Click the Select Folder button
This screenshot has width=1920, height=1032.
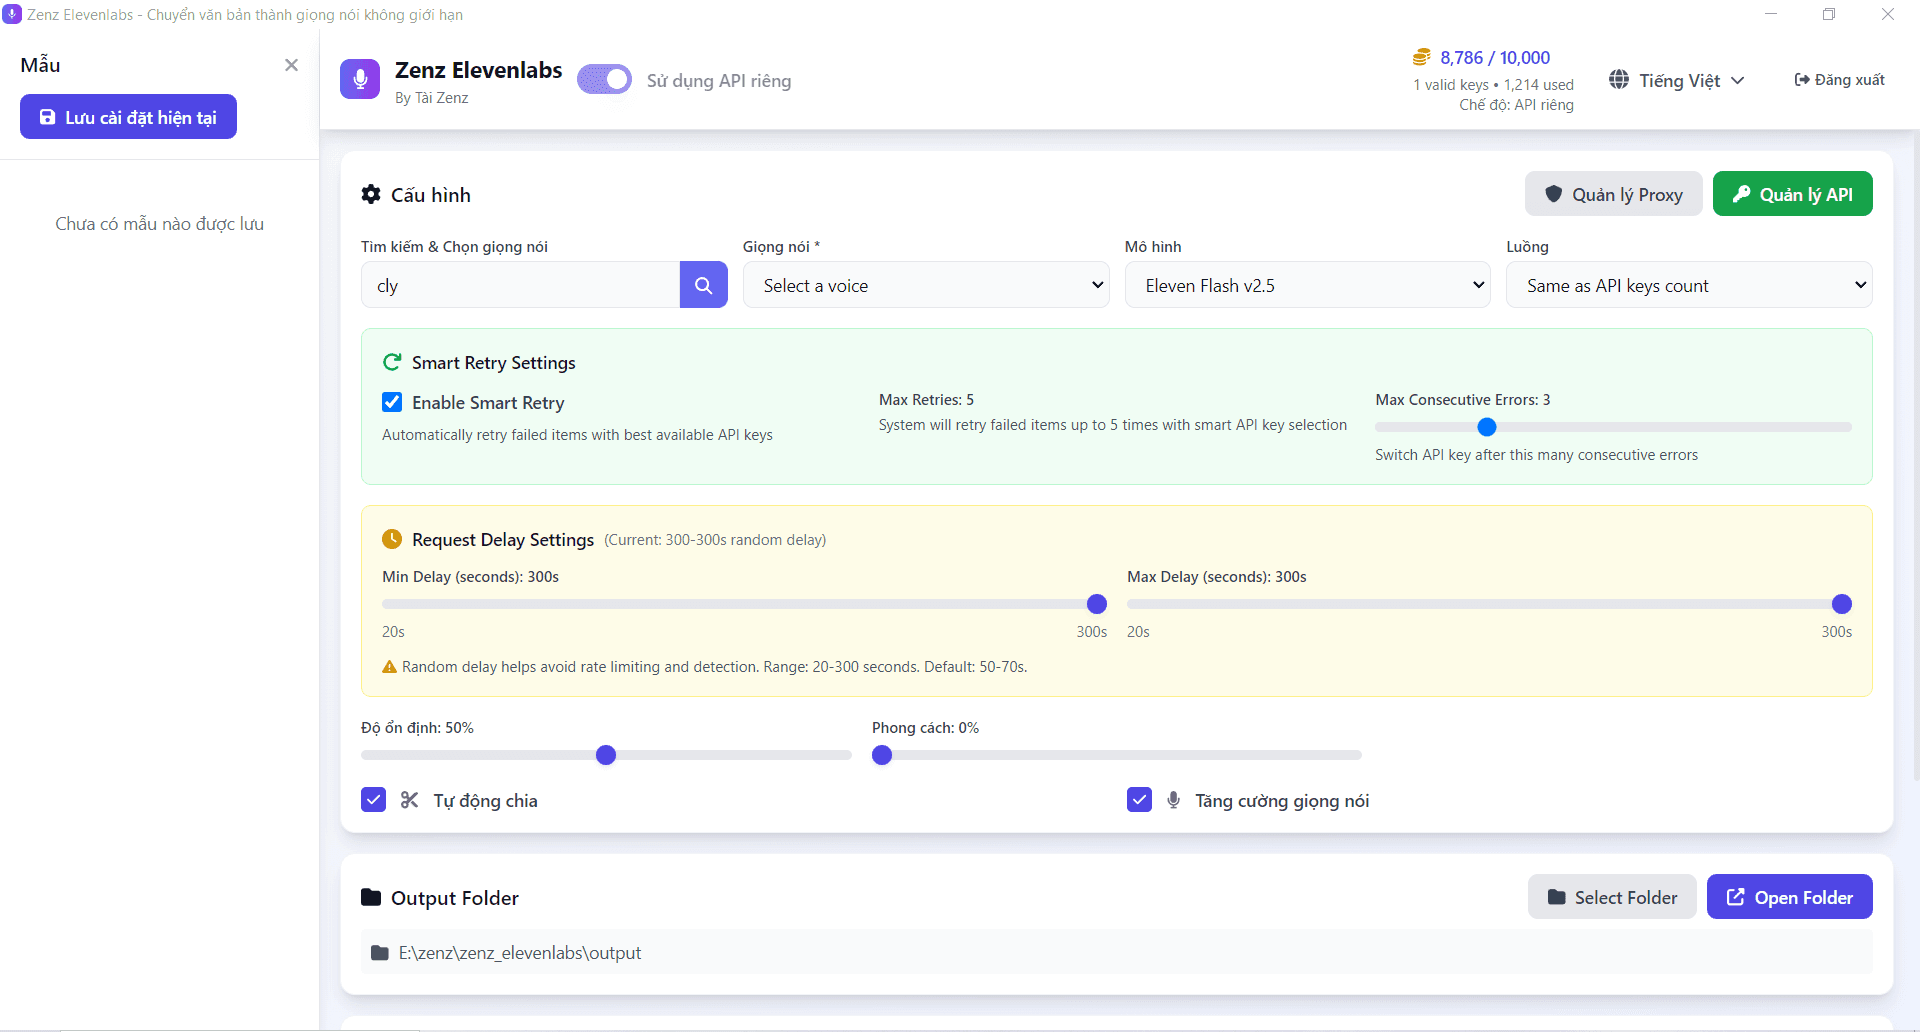click(1612, 897)
